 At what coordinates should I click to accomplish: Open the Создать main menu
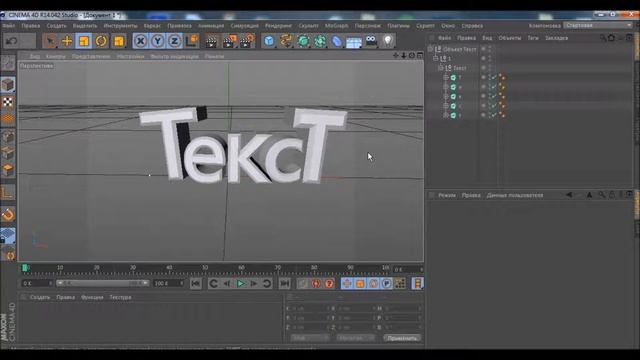56,26
